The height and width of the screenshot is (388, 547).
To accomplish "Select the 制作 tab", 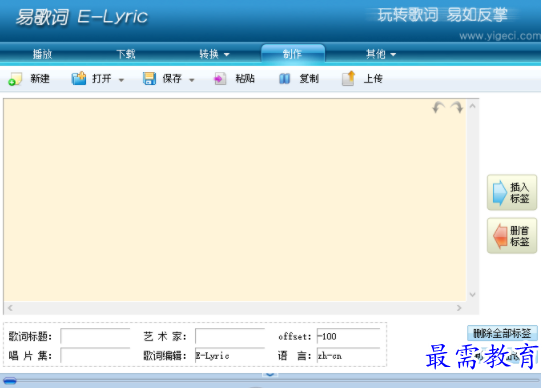I will click(x=293, y=54).
